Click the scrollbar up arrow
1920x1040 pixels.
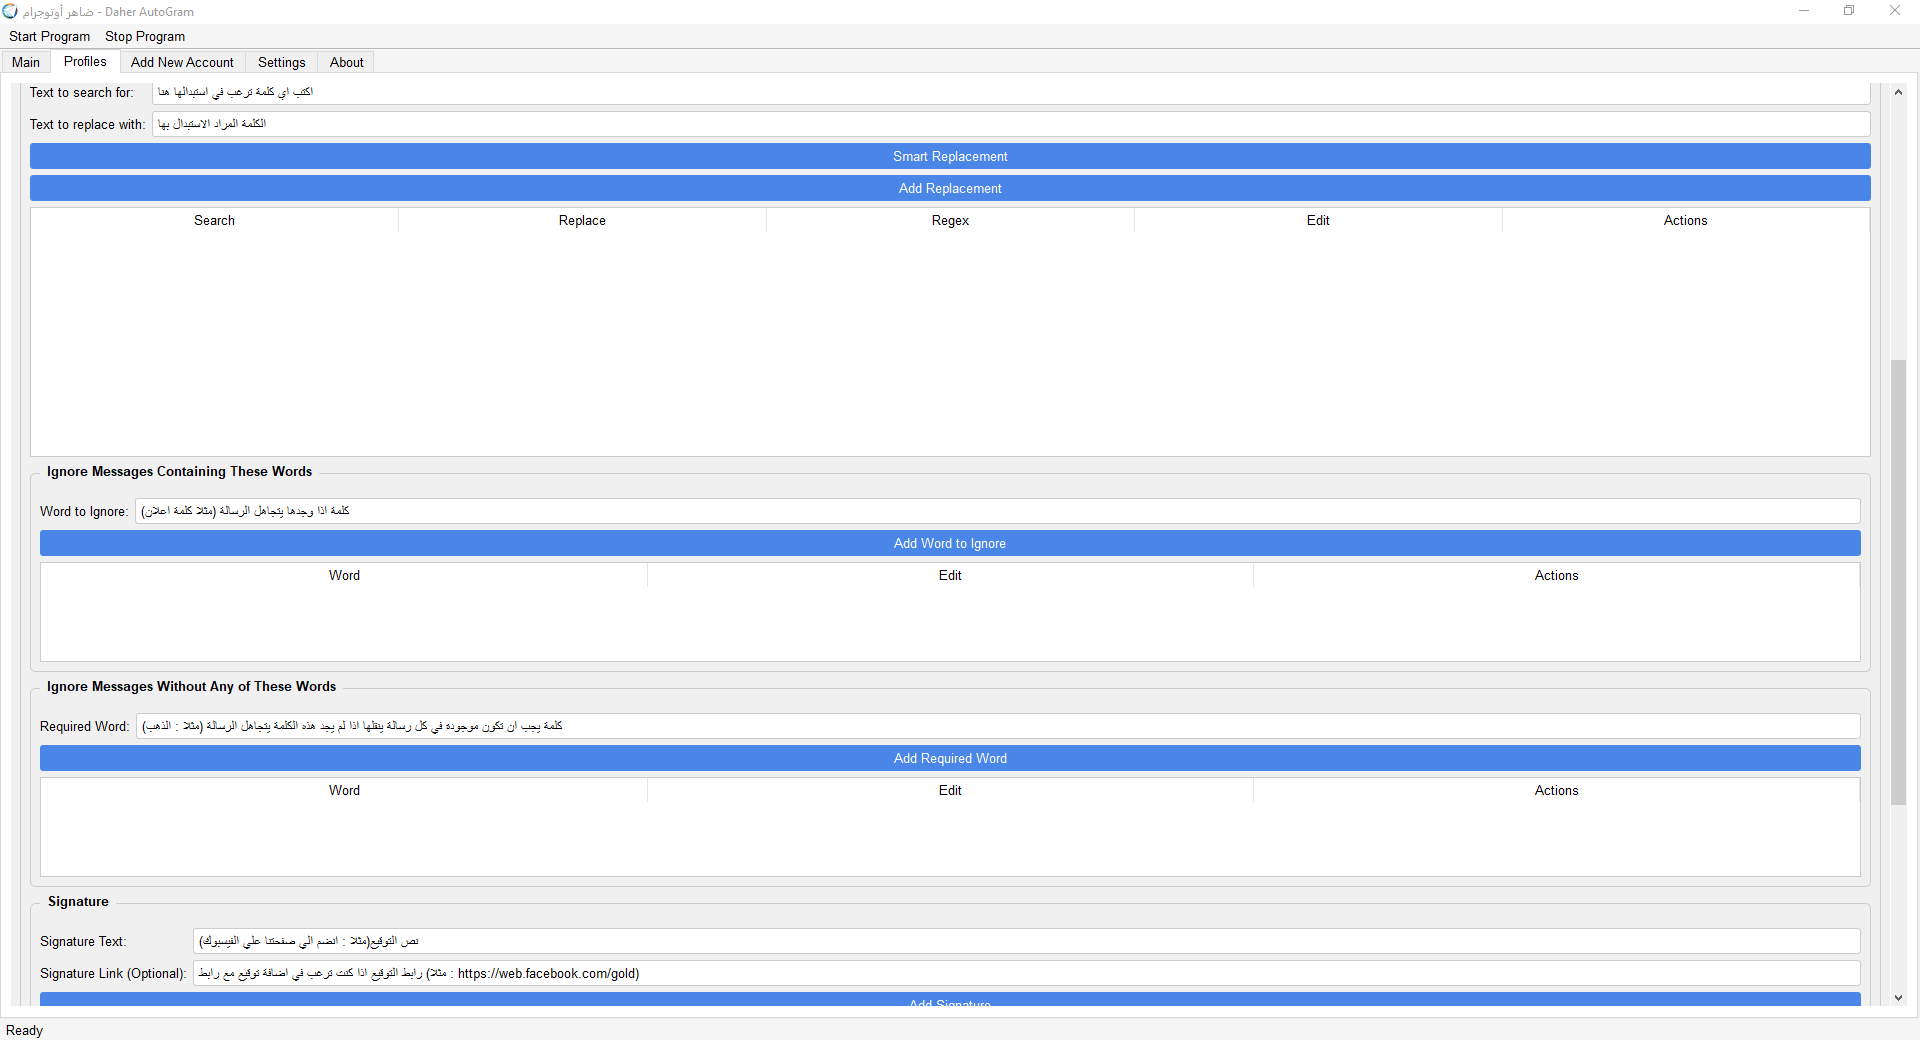tap(1898, 92)
